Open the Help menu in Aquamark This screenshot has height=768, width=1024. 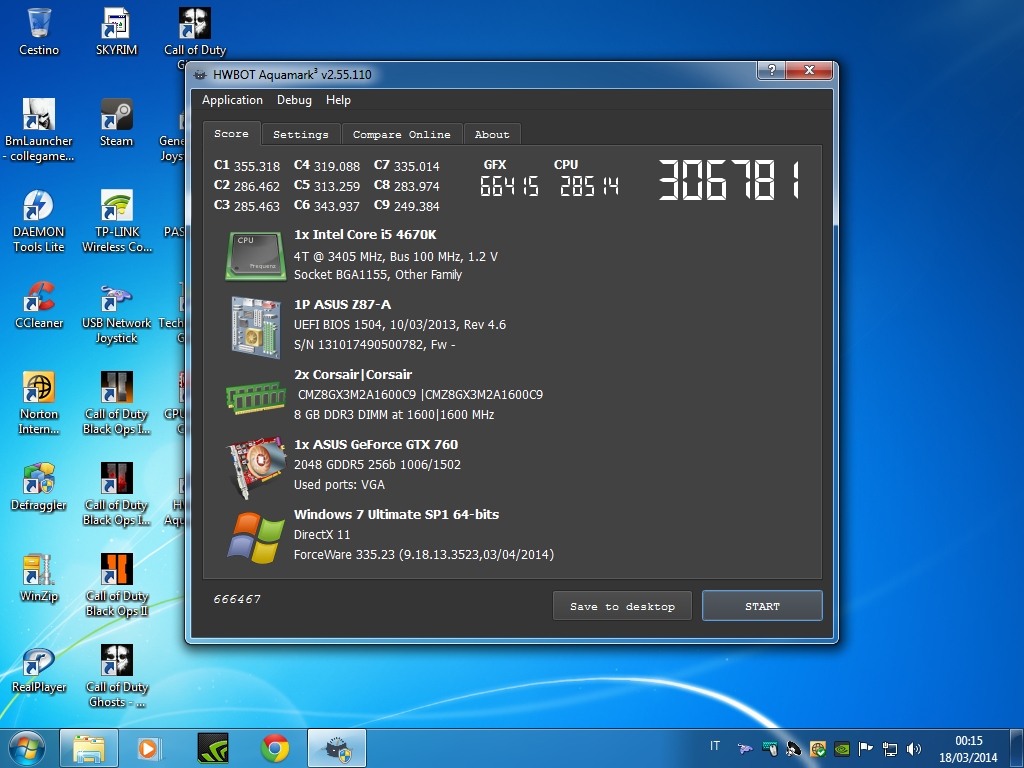[x=338, y=100]
